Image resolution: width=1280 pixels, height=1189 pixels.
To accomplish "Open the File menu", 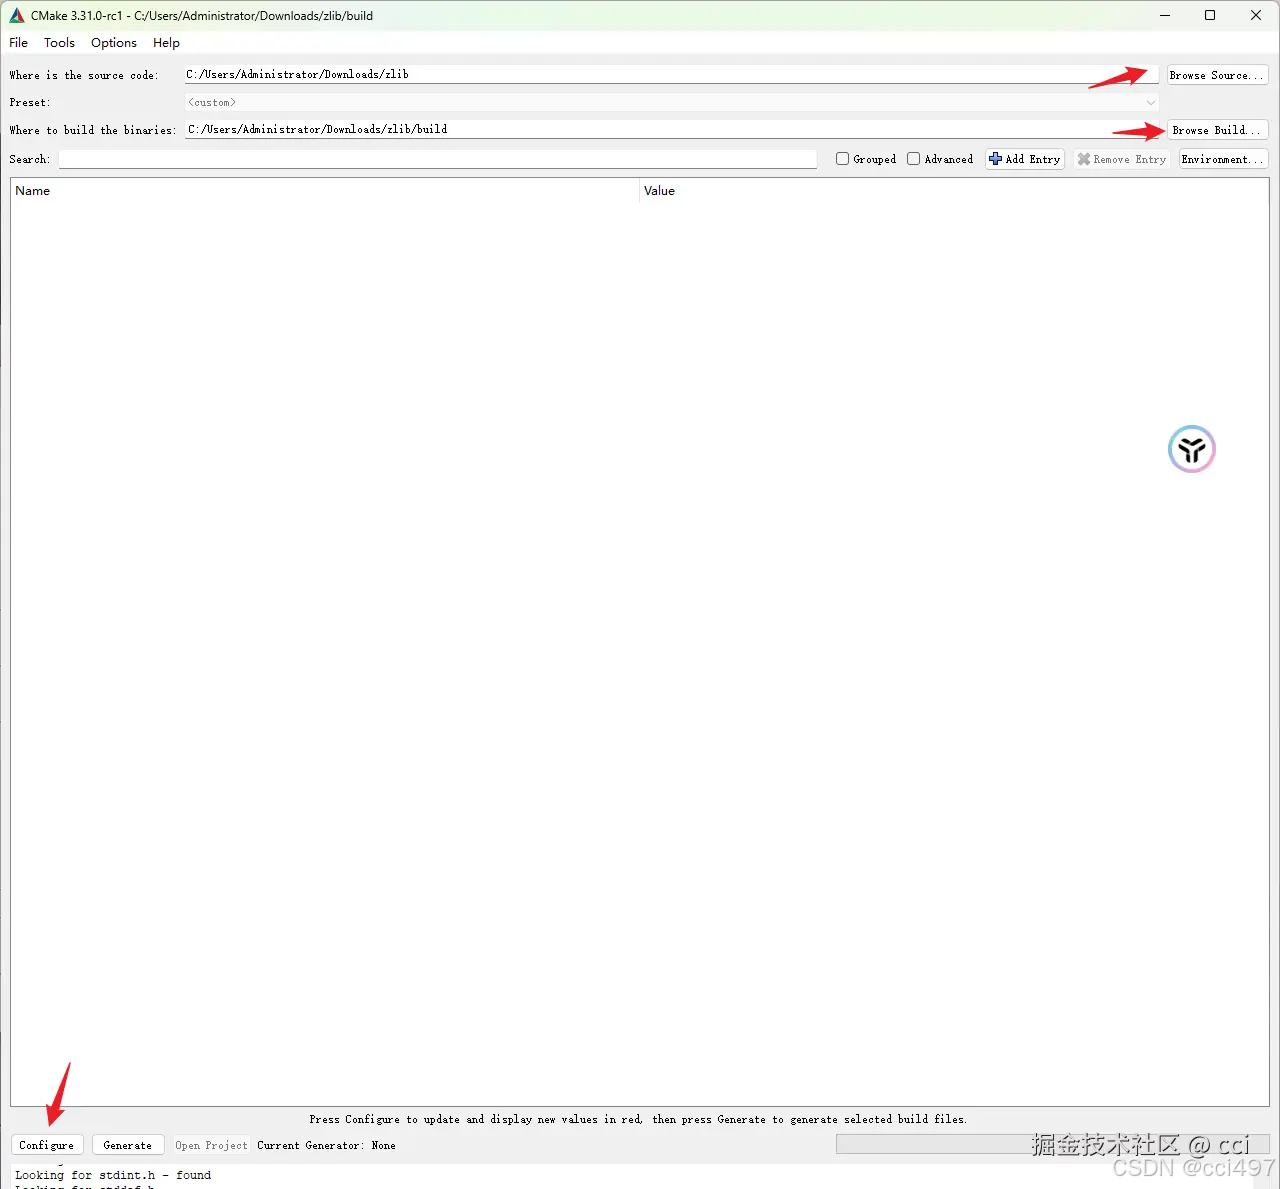I will [19, 43].
